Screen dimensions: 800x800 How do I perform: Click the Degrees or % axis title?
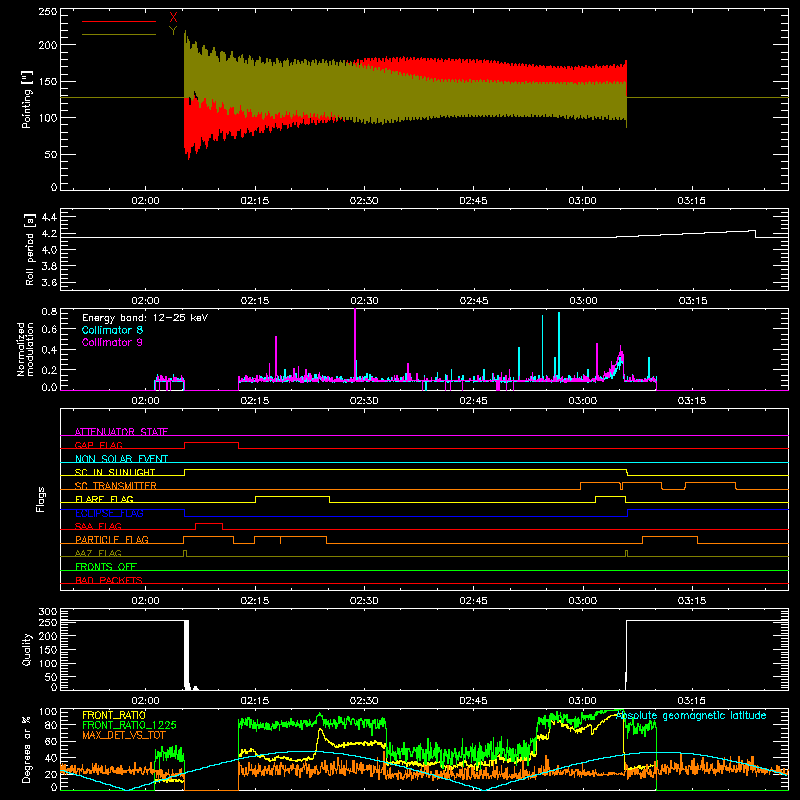[x=27, y=750]
